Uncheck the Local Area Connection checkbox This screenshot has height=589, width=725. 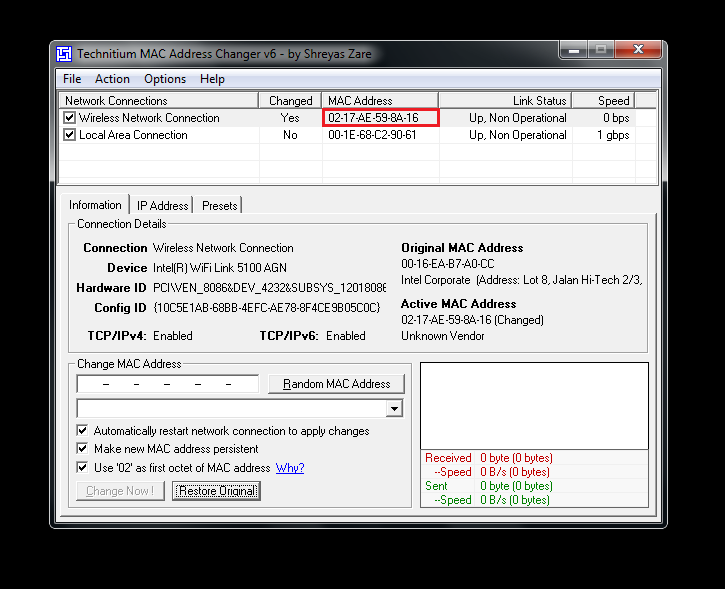[x=69, y=135]
